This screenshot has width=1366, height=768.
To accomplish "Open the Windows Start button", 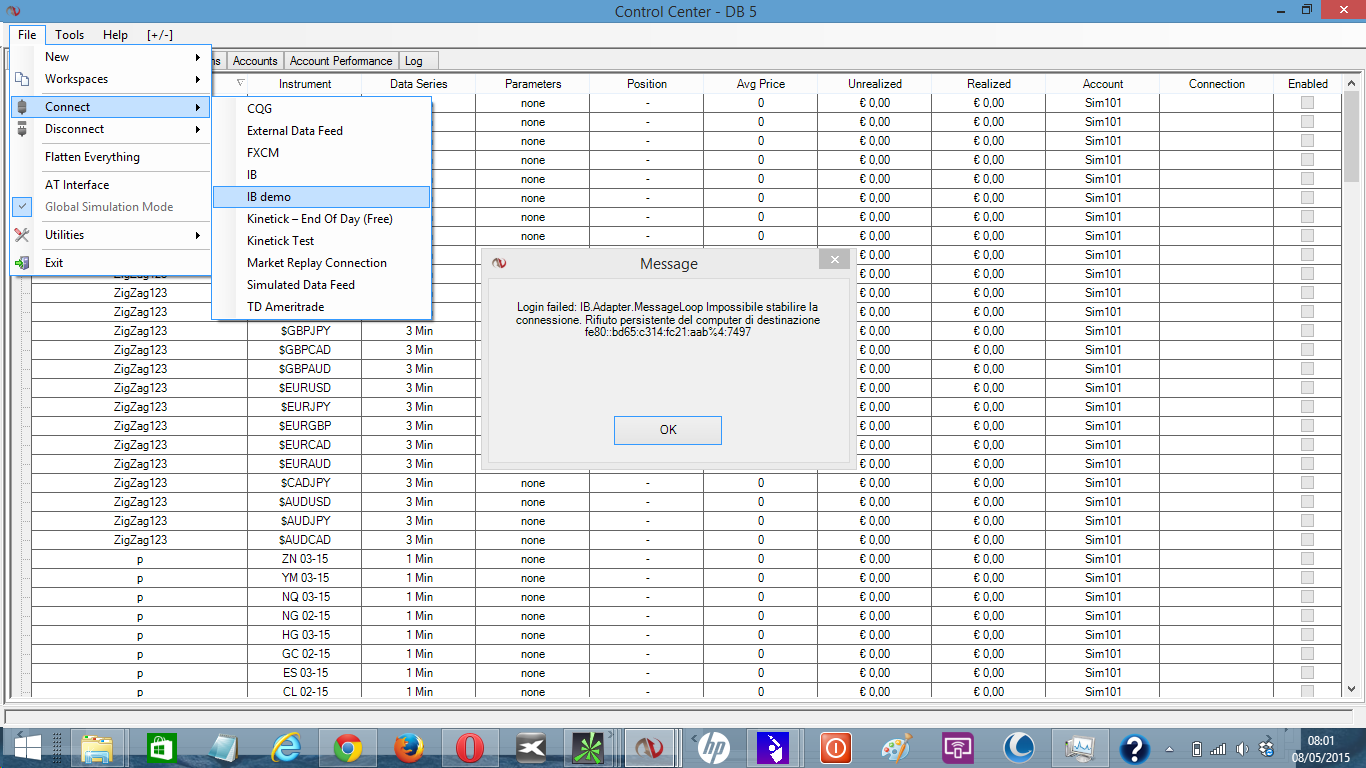I will [28, 747].
